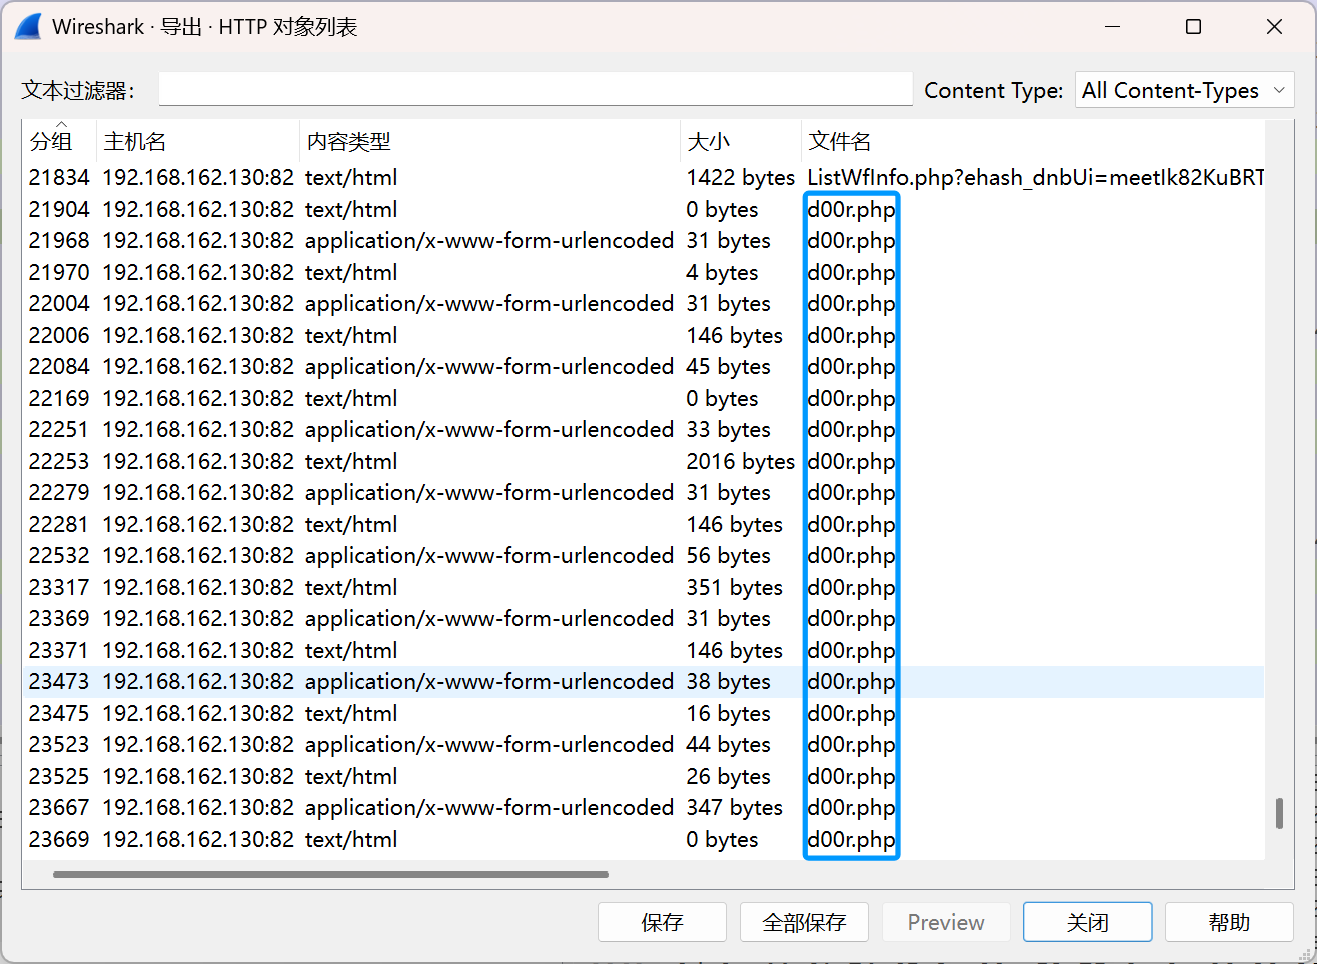The height and width of the screenshot is (964, 1317).
Task: Sort by the 内容类型 column header
Action: coord(490,141)
